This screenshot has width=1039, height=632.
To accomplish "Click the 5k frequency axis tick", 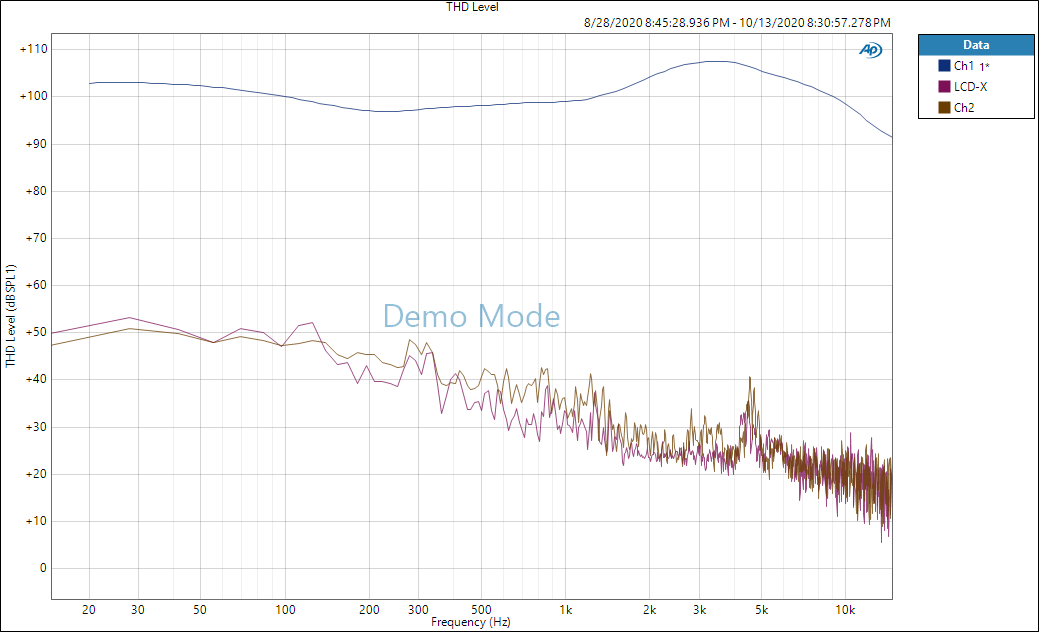I will tap(761, 609).
